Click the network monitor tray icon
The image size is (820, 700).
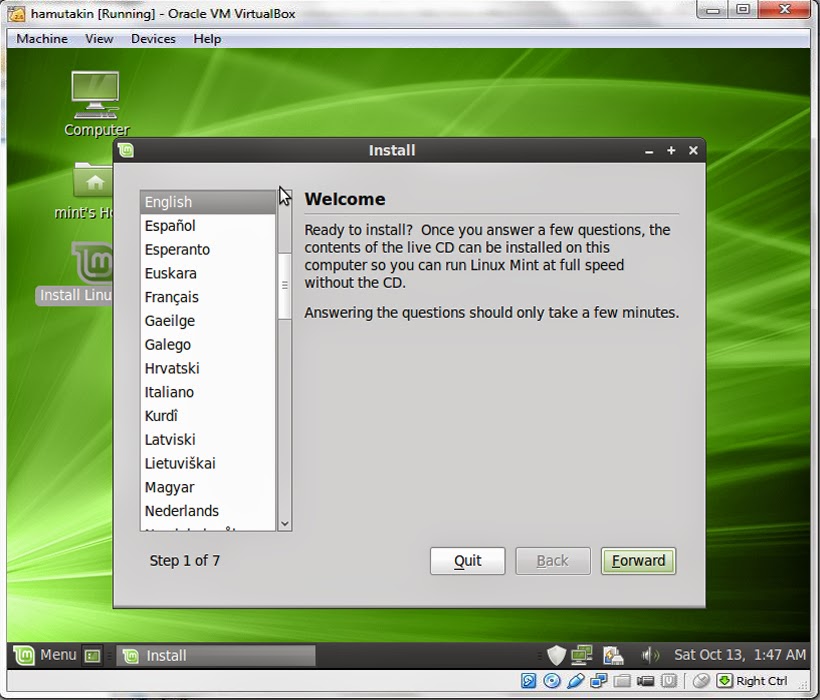pos(583,655)
